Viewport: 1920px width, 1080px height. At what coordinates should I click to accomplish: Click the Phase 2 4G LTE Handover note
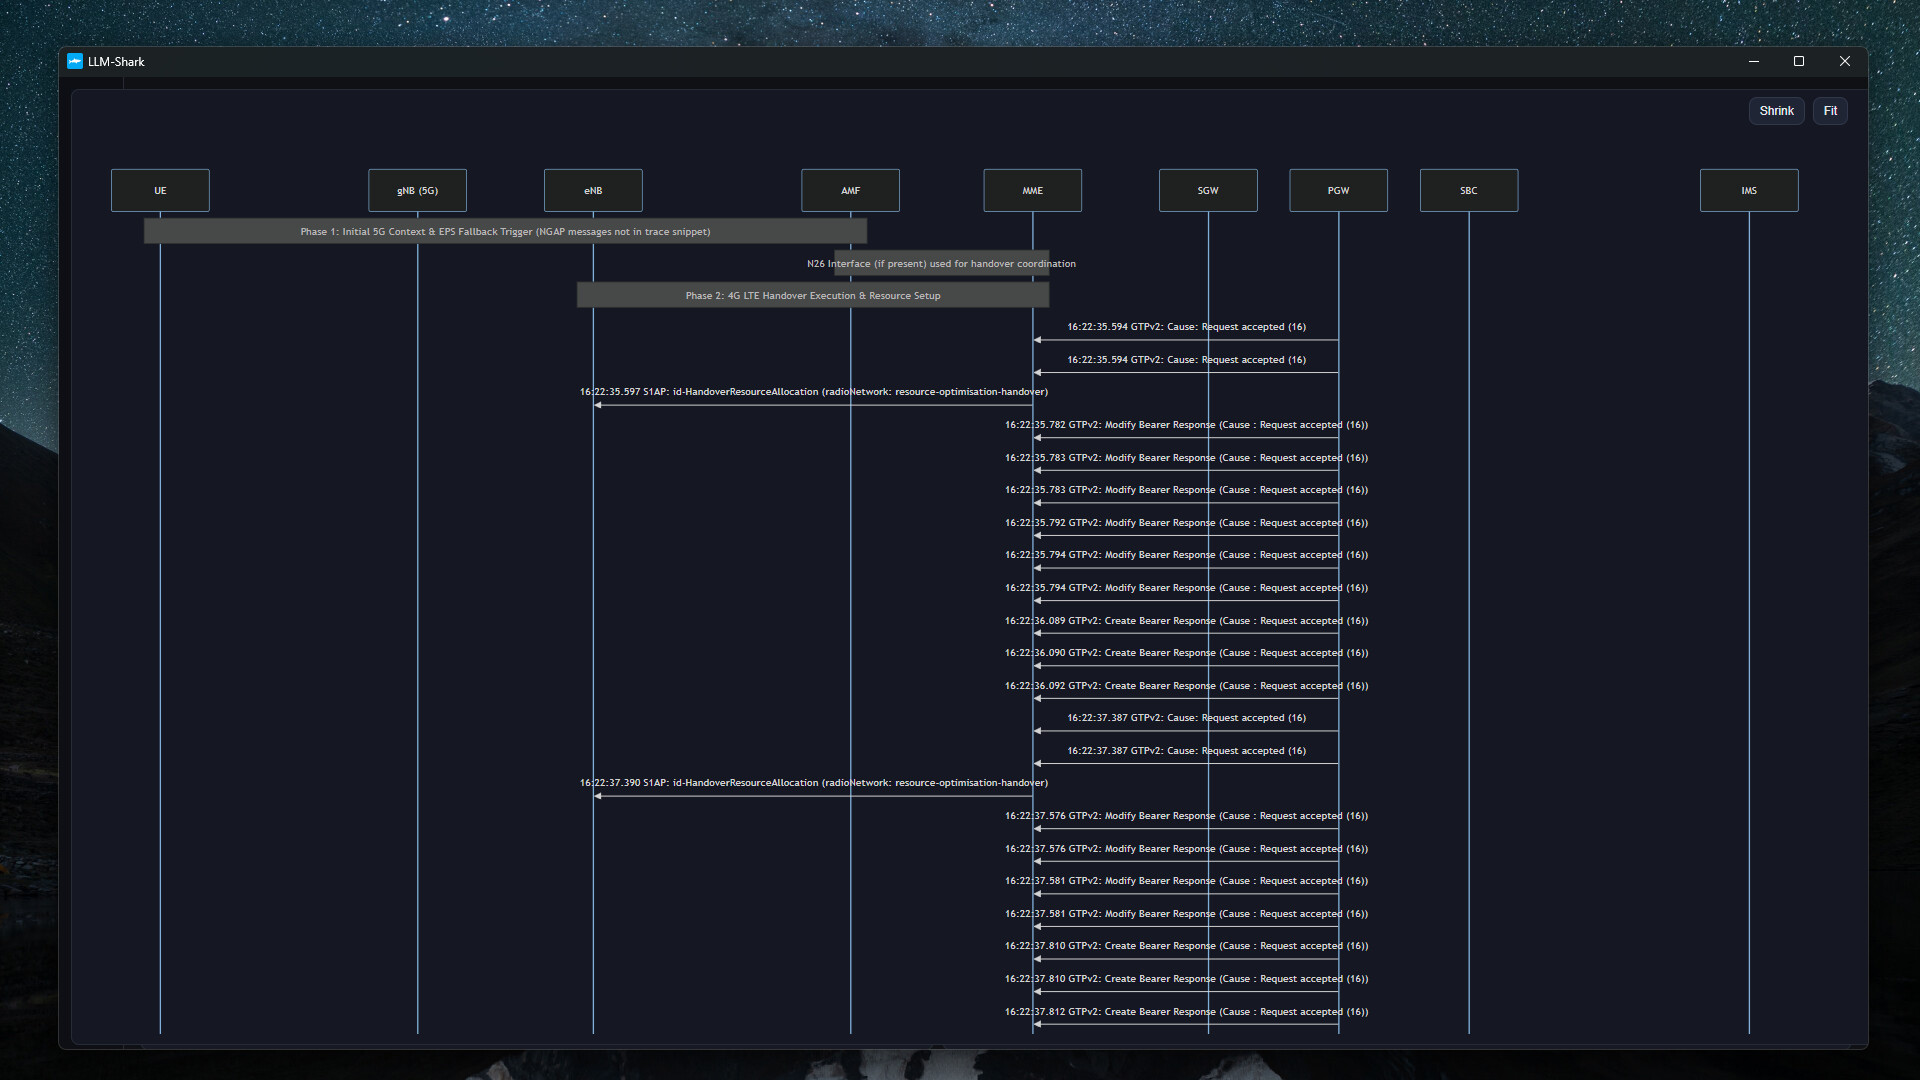tap(812, 295)
